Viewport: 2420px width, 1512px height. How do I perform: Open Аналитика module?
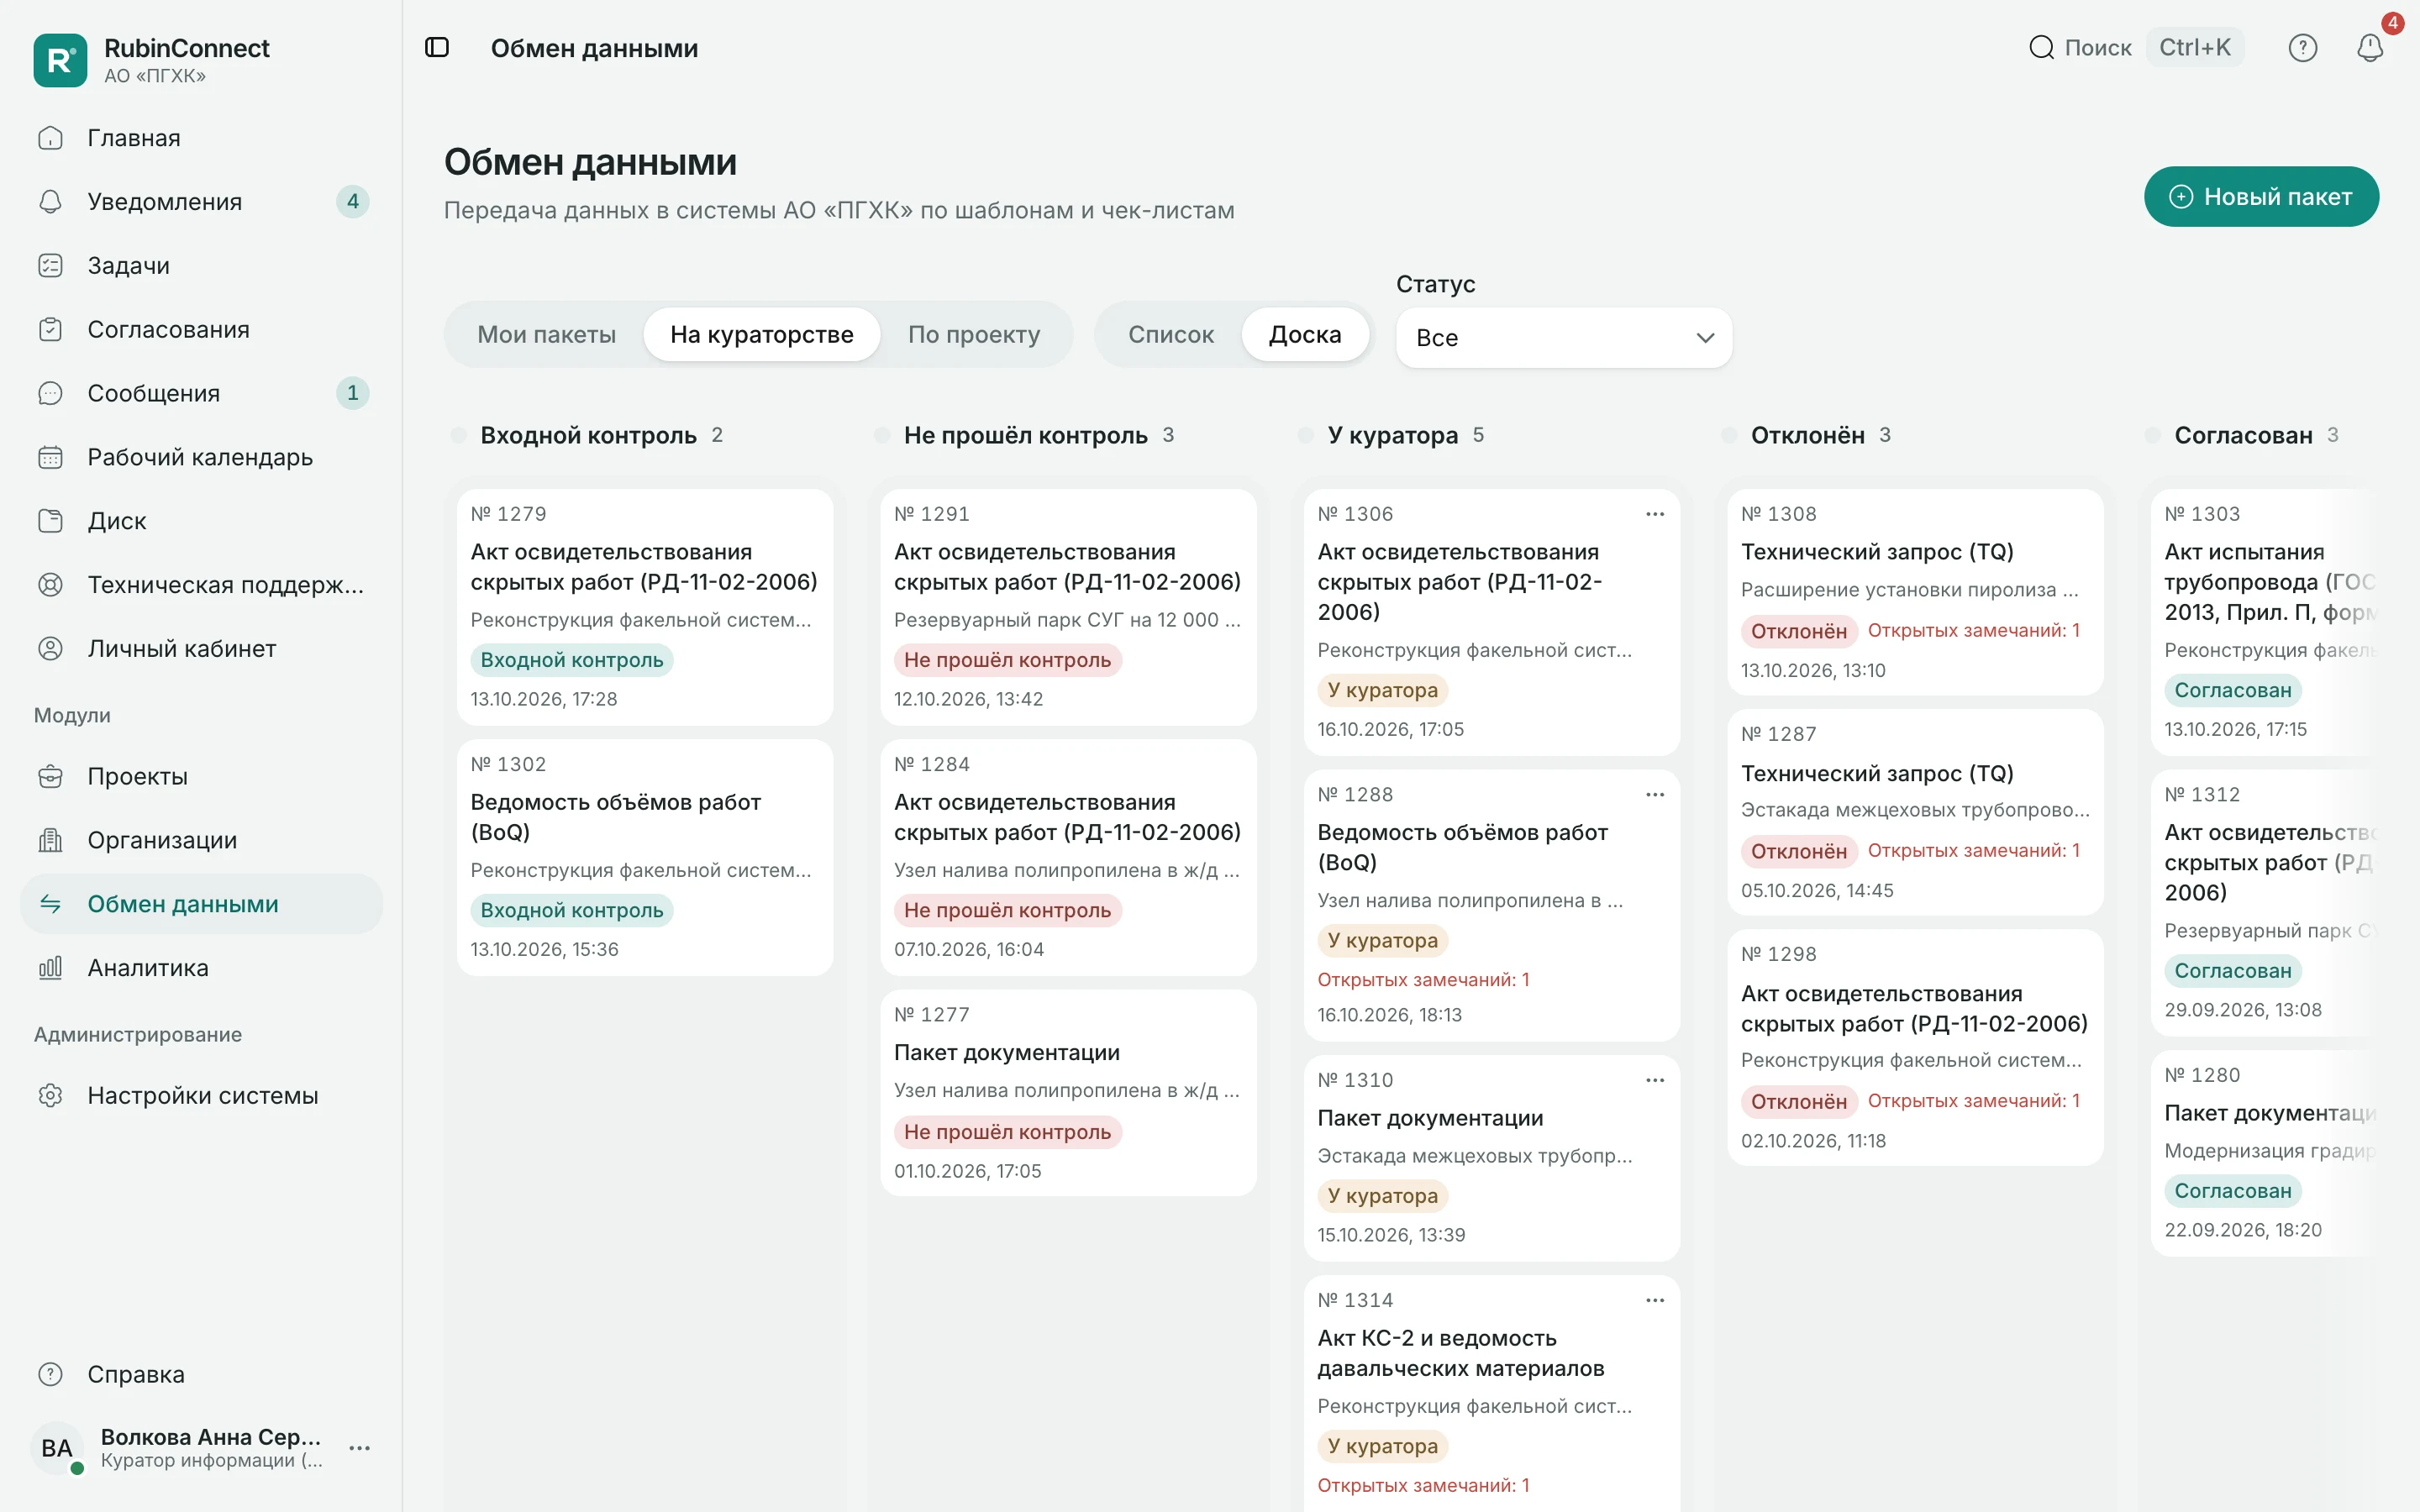coord(201,968)
